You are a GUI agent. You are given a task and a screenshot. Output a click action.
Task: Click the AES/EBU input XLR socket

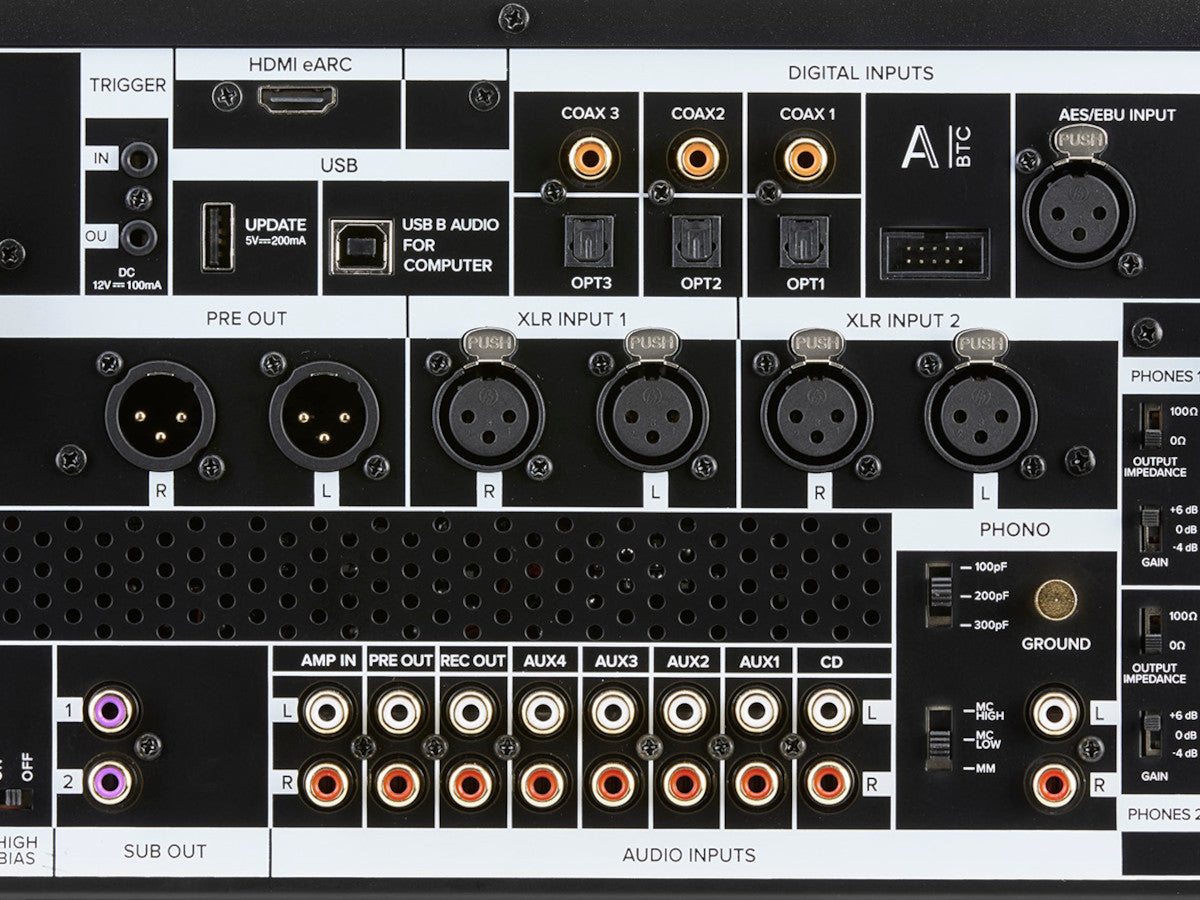coord(1078,211)
